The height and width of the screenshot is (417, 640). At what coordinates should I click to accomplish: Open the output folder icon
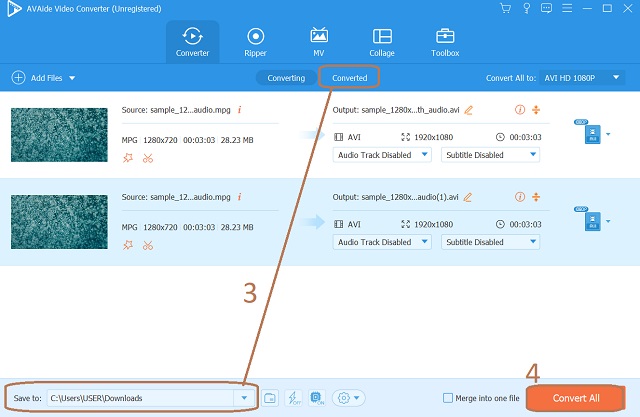click(x=270, y=398)
